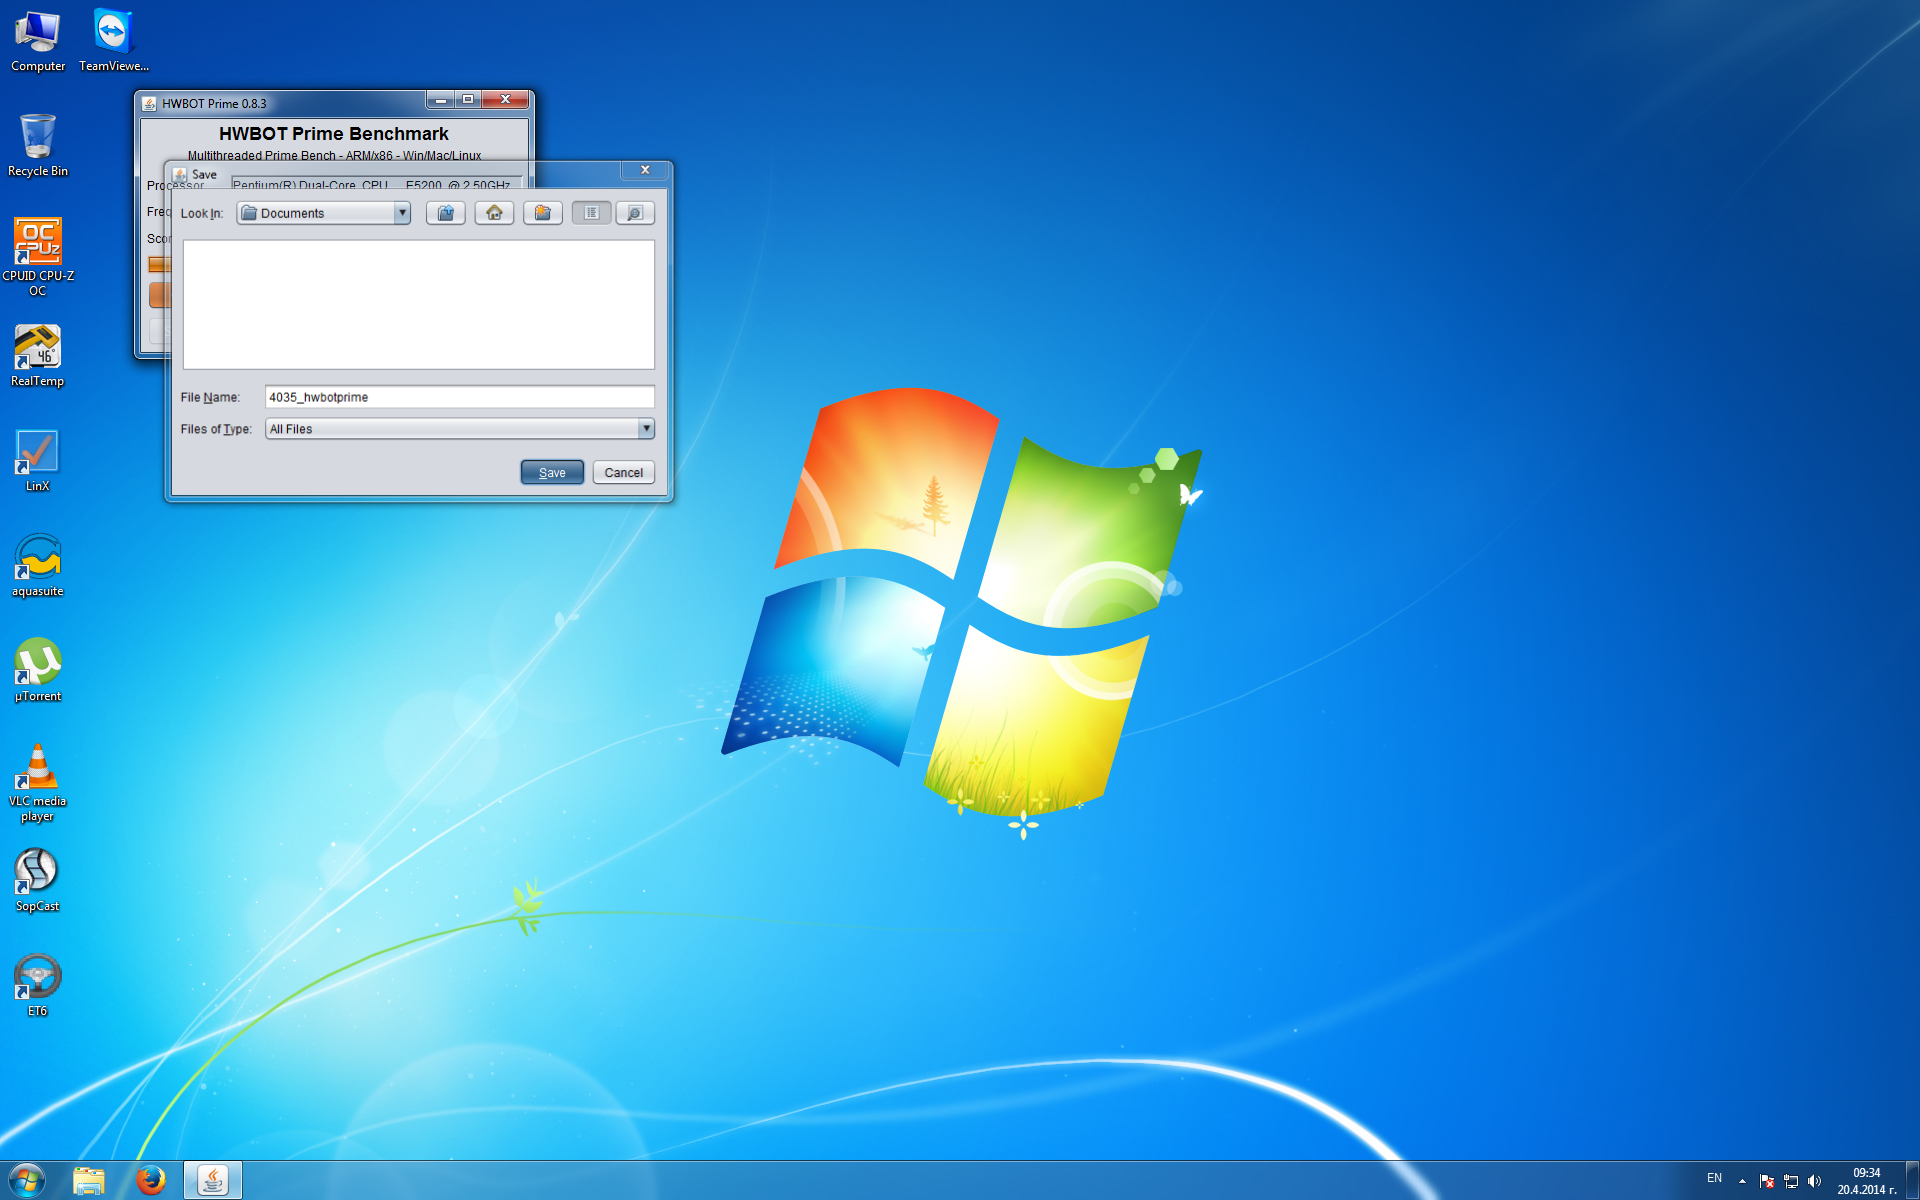Click the Up One Level folder icon
Image resolution: width=1920 pixels, height=1200 pixels.
pos(445,213)
